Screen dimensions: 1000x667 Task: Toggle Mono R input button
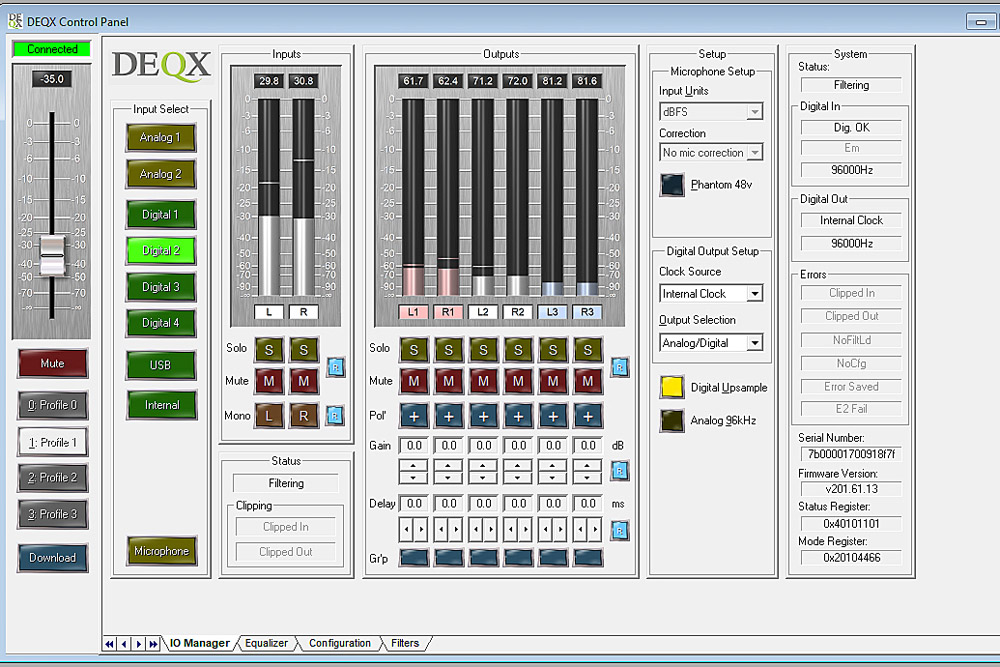tap(304, 416)
